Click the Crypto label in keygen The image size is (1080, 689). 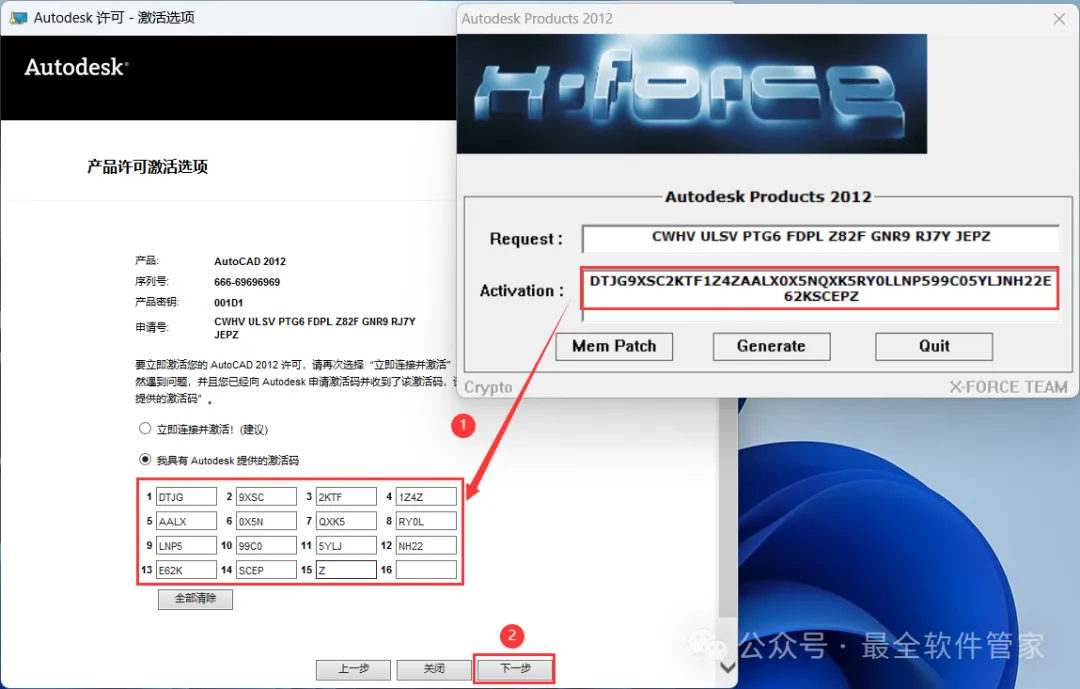click(488, 387)
